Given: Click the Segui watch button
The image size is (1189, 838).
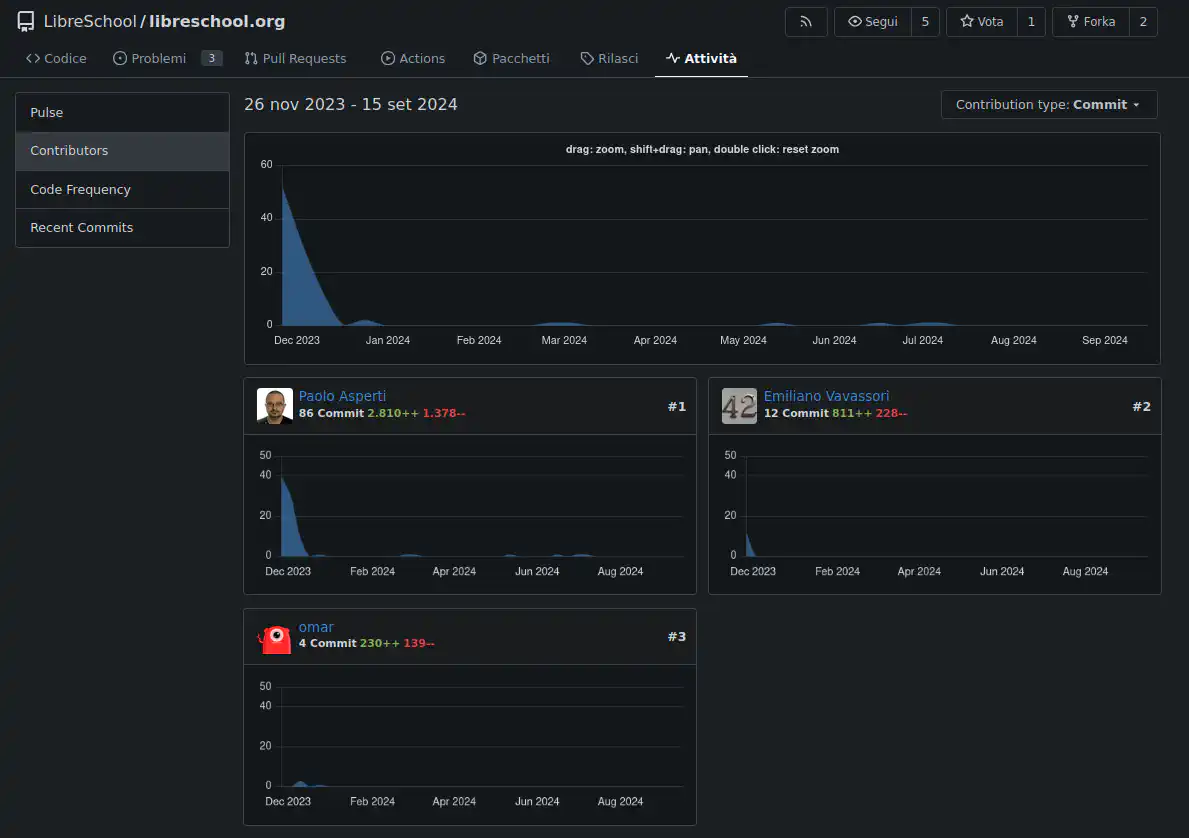Looking at the screenshot, I should [x=873, y=22].
